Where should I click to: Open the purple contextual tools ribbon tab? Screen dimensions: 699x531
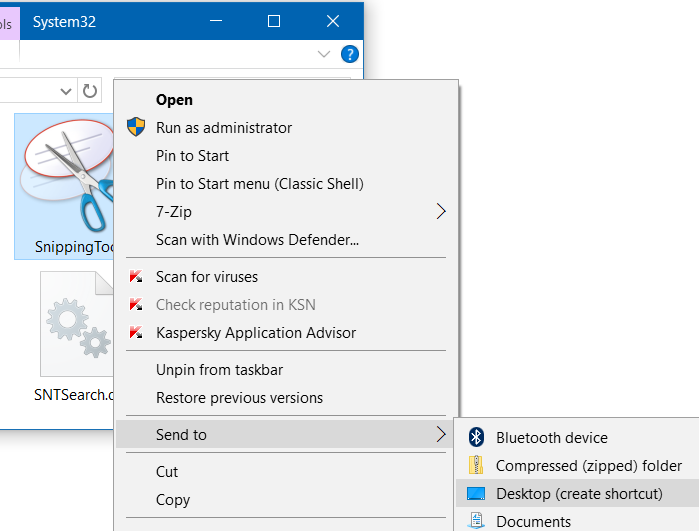[x=9, y=24]
